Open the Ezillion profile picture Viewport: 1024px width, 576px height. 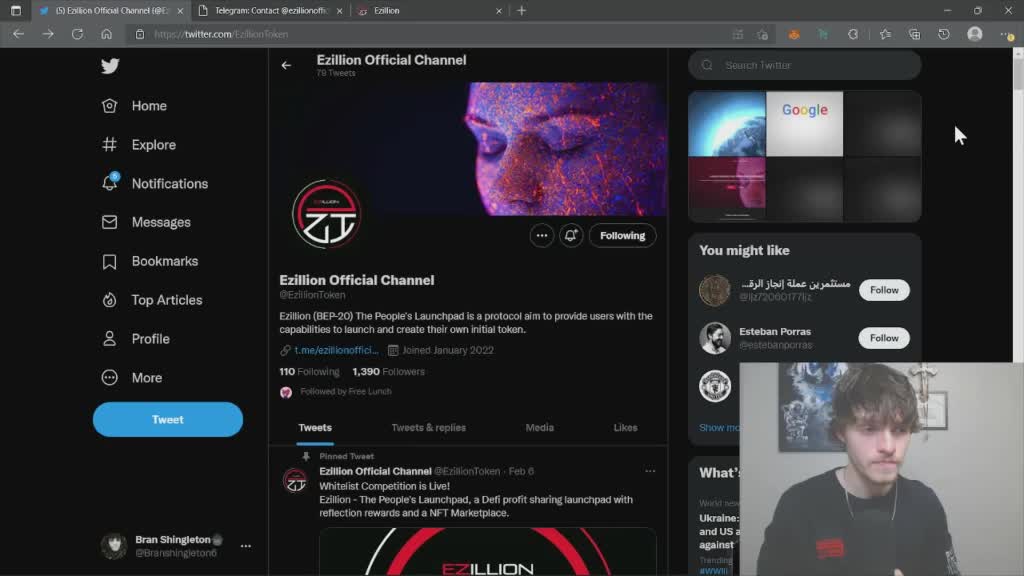(x=327, y=214)
